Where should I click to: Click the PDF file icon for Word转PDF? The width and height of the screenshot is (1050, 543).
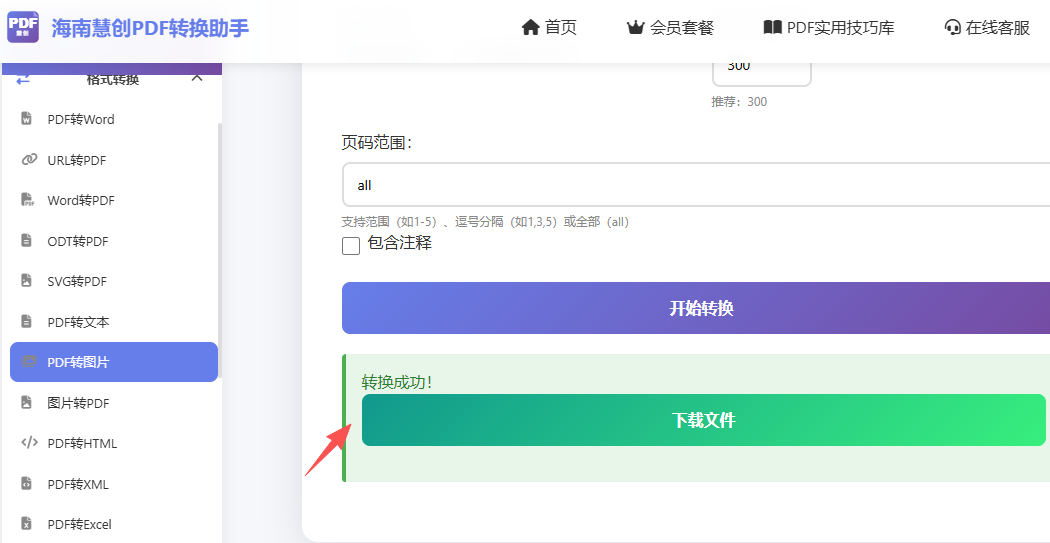[x=27, y=200]
